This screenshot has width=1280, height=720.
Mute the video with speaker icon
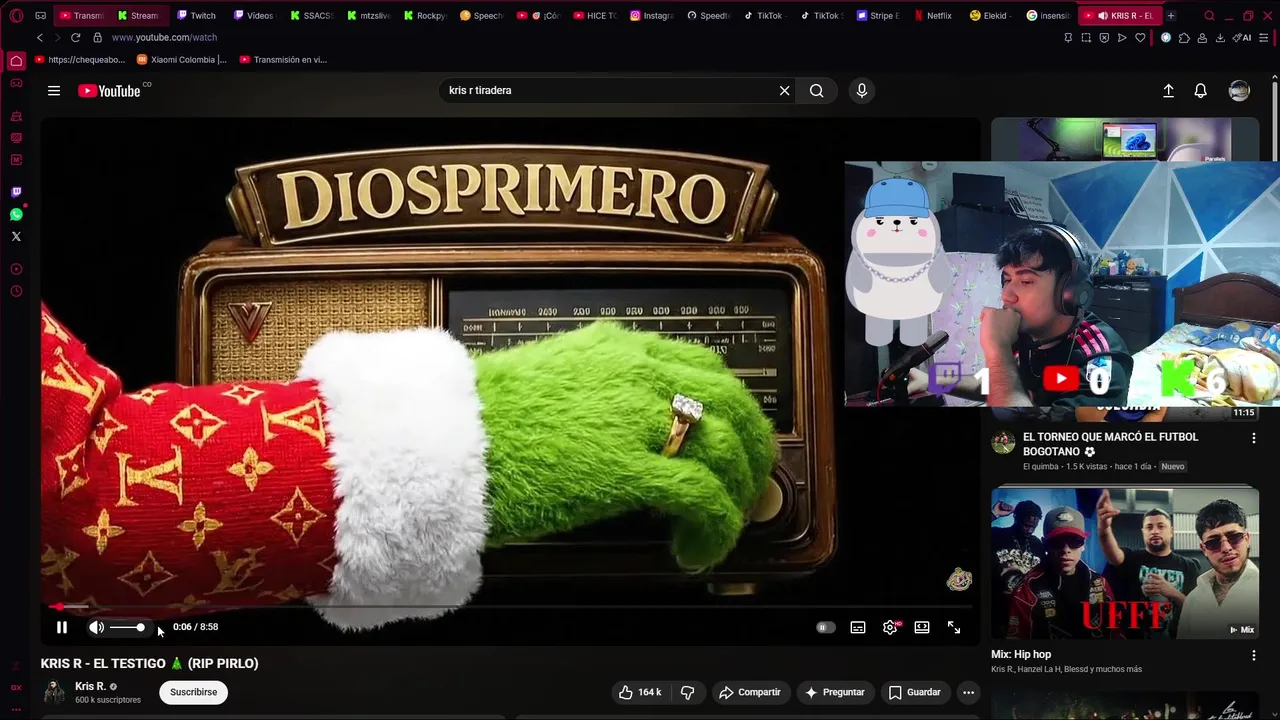(96, 627)
